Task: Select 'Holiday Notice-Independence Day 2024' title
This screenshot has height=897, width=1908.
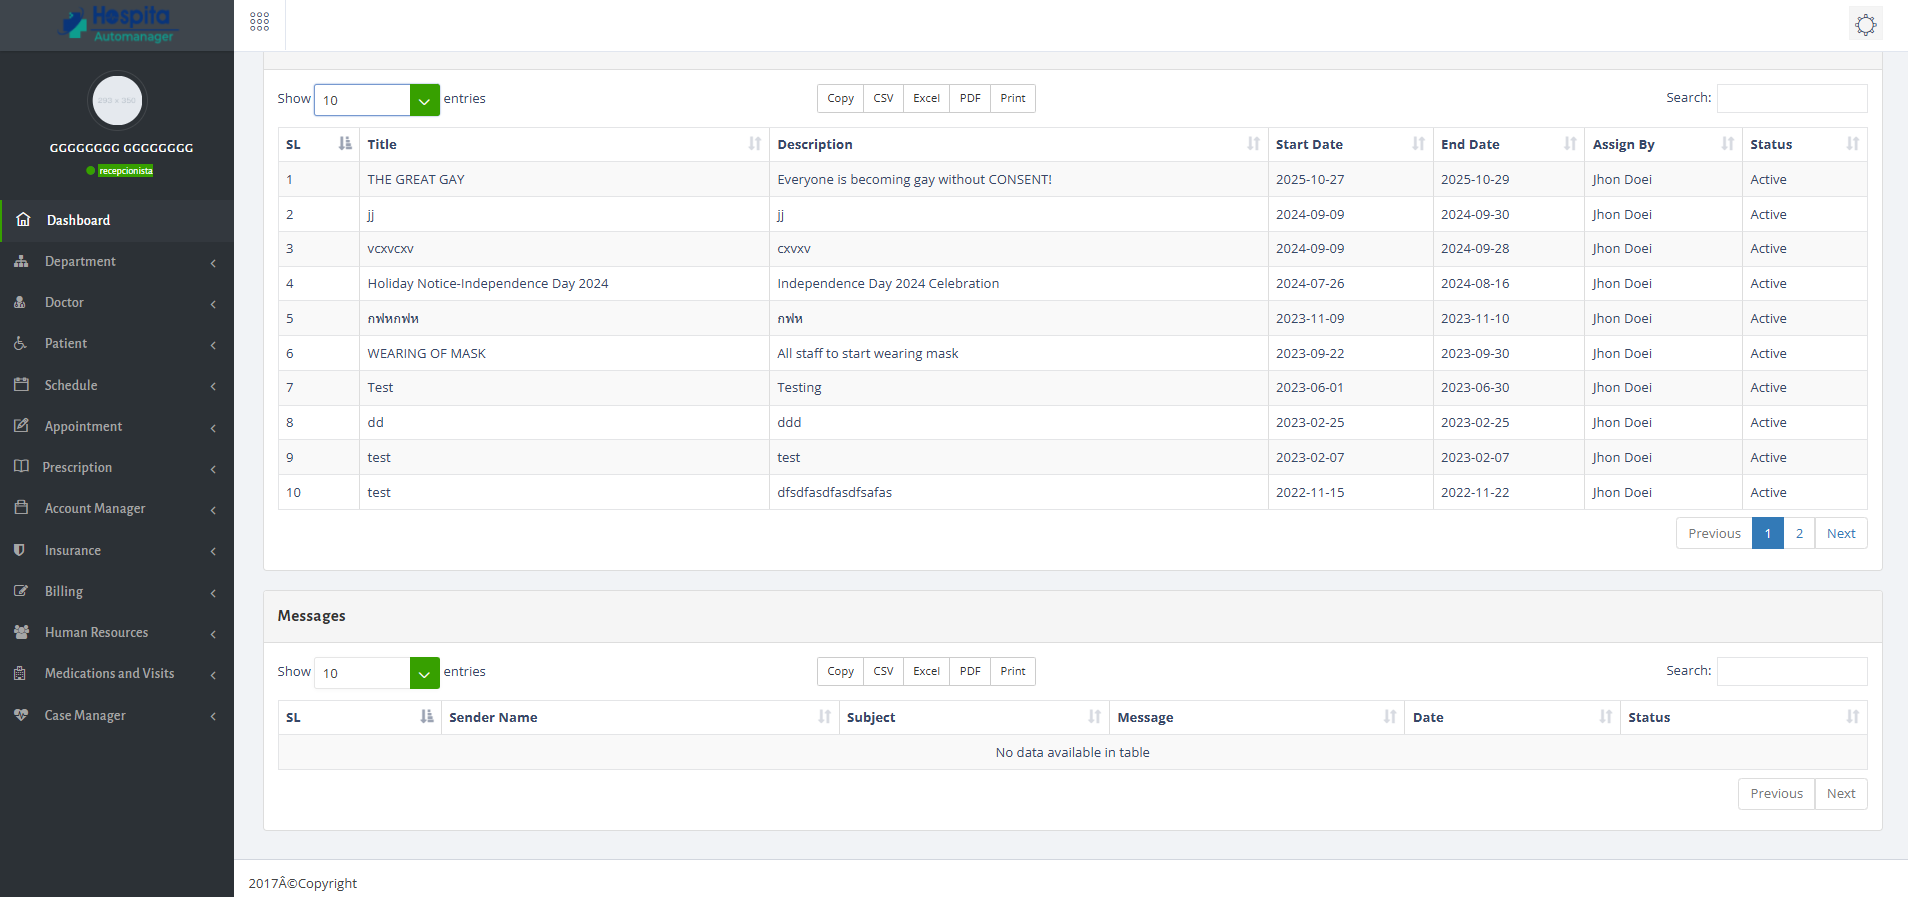Action: (488, 283)
